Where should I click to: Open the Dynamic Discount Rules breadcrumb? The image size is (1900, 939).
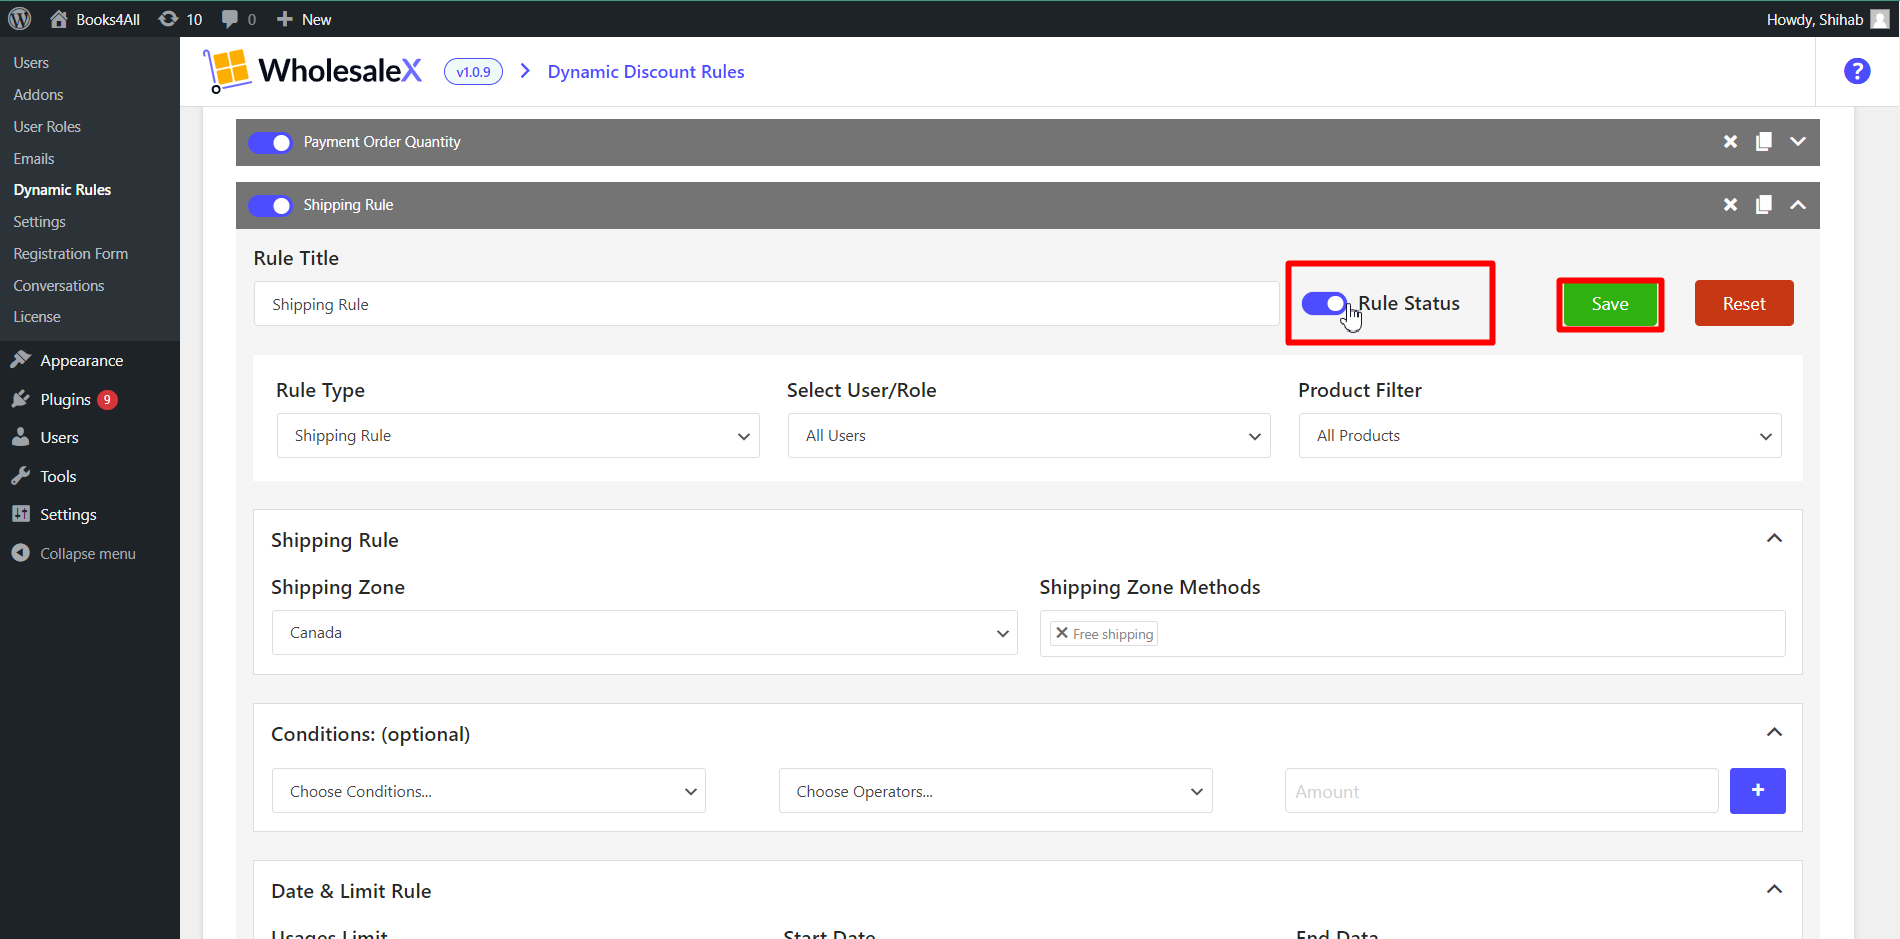pos(646,72)
